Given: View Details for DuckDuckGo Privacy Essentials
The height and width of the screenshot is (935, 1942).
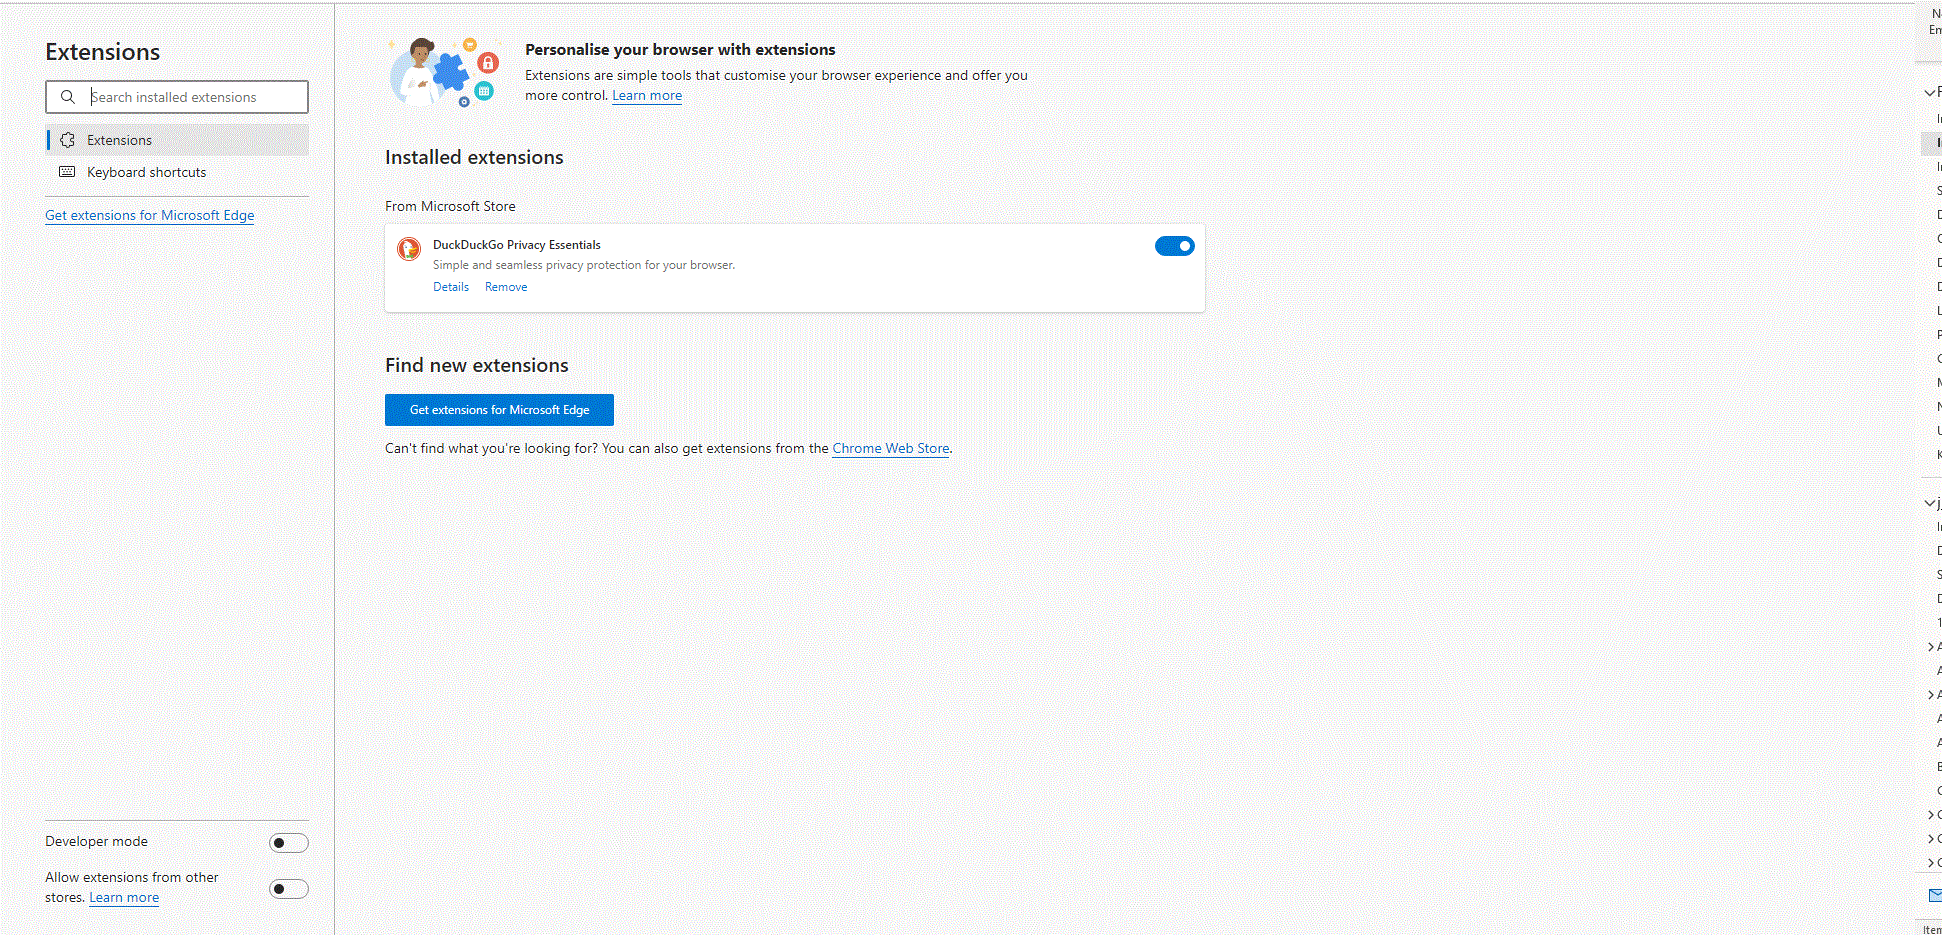Looking at the screenshot, I should pyautogui.click(x=451, y=287).
